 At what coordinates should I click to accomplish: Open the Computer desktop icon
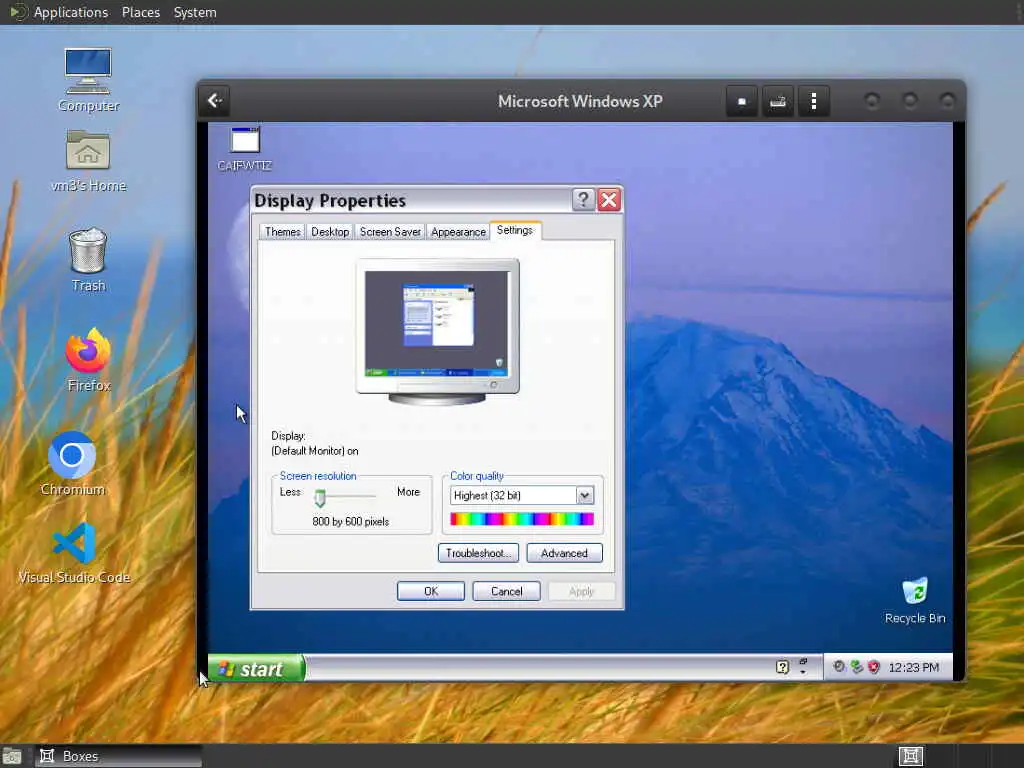pyautogui.click(x=88, y=80)
